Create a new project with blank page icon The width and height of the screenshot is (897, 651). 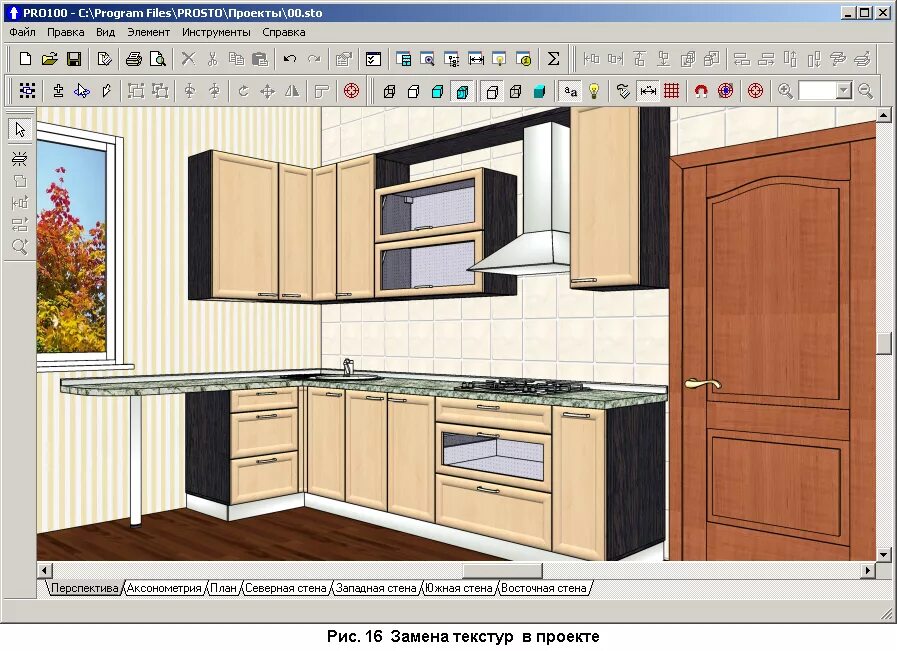(25, 58)
